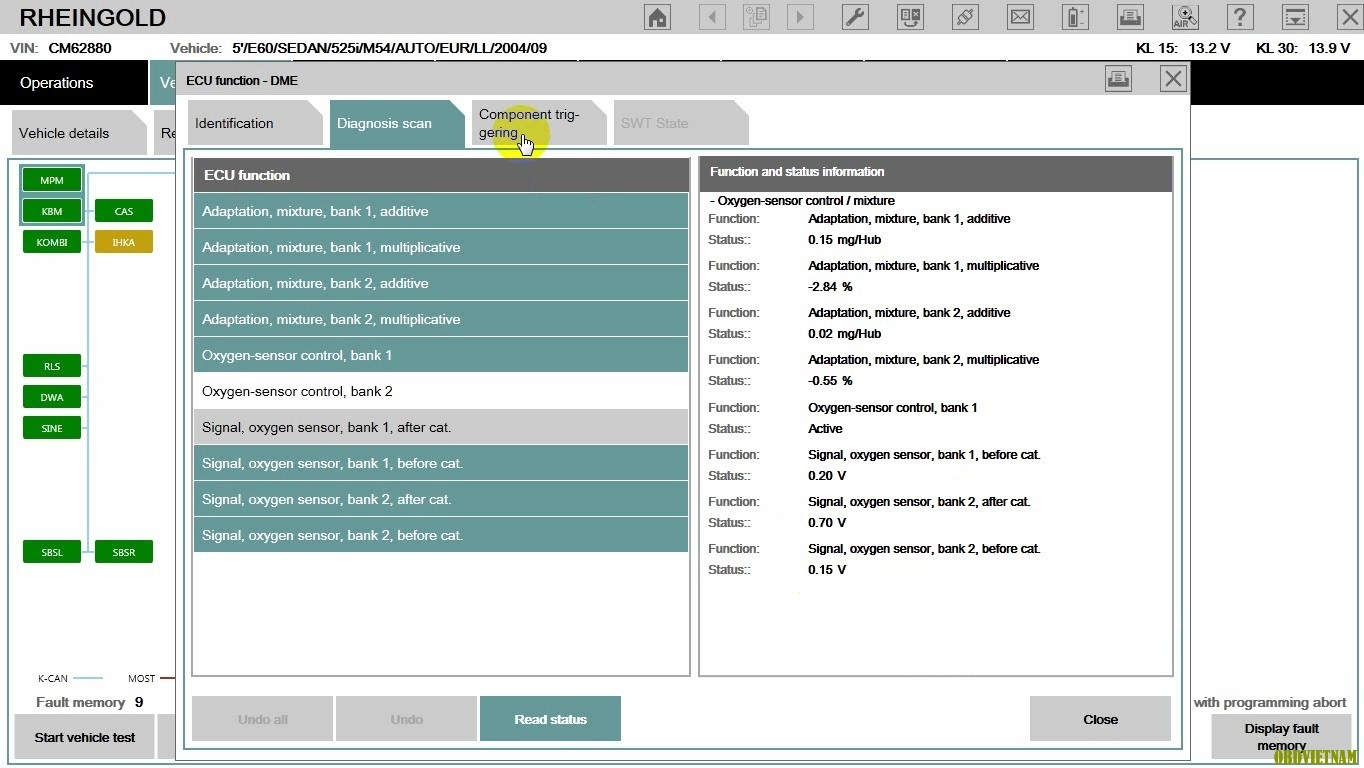Click the forward arrow in top toolbar
1364x768 pixels.
click(800, 17)
